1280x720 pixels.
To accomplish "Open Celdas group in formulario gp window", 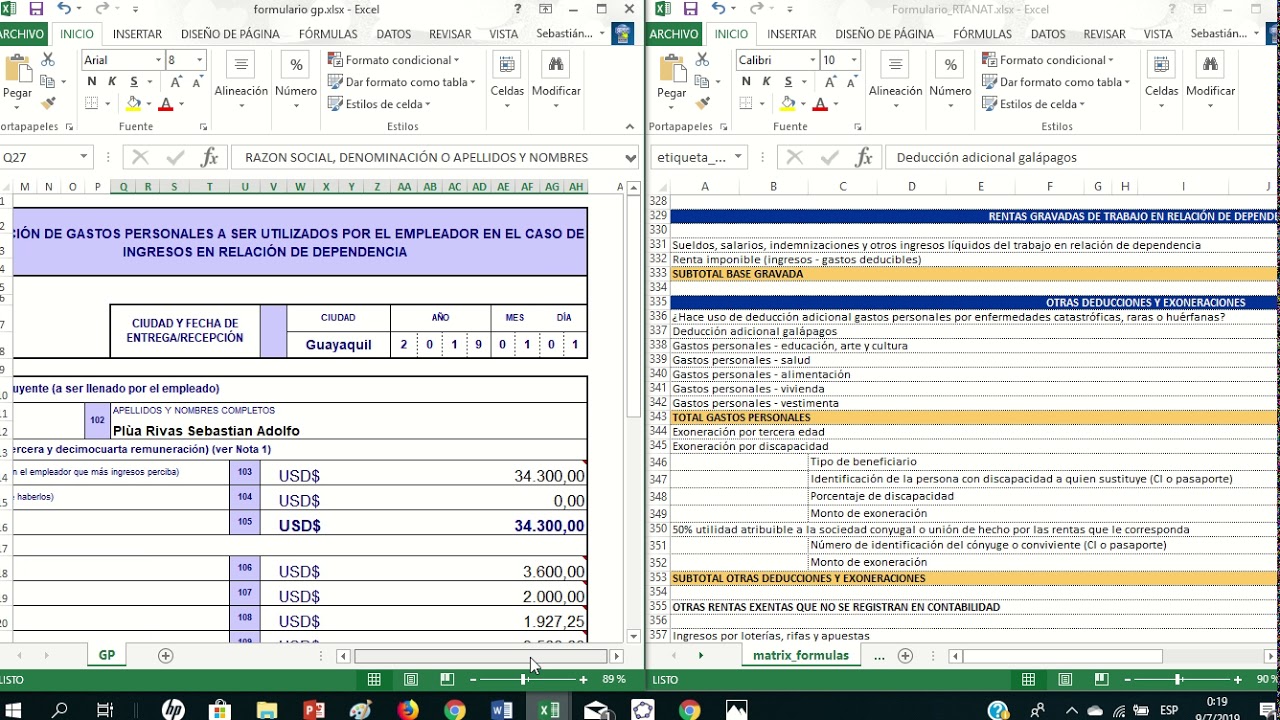I will 507,76.
